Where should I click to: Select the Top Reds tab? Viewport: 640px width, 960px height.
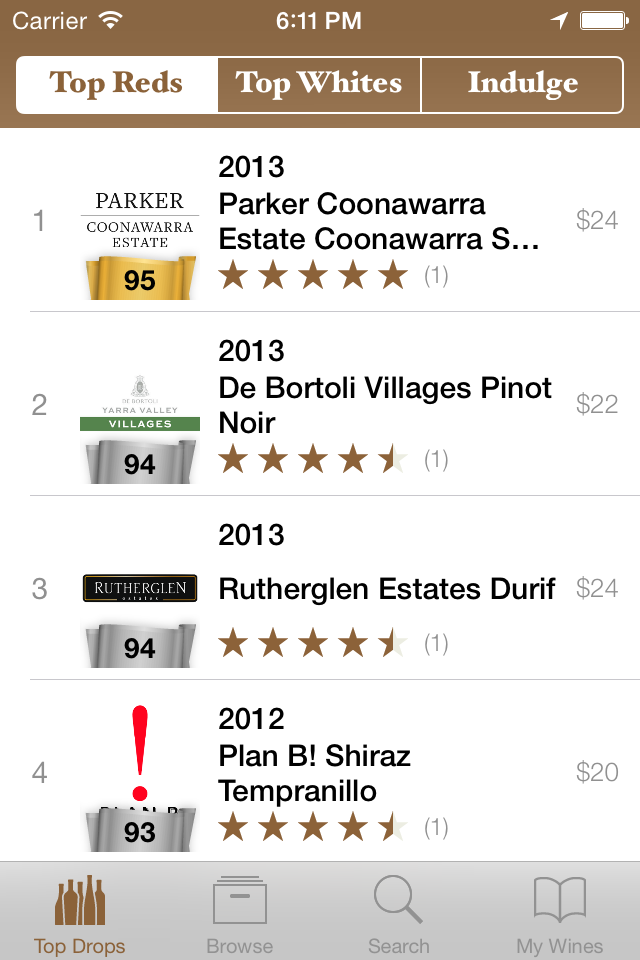[x=115, y=85]
